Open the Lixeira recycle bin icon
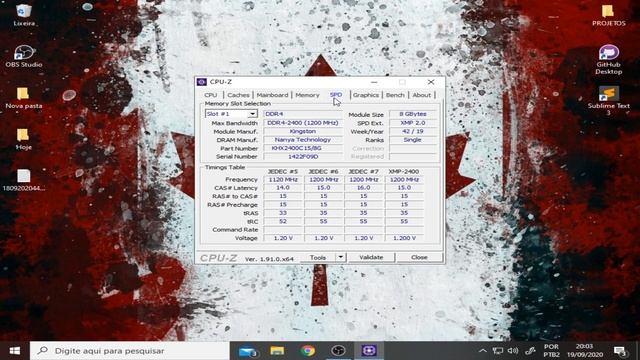Image resolution: width=640 pixels, height=360 pixels. tap(24, 15)
